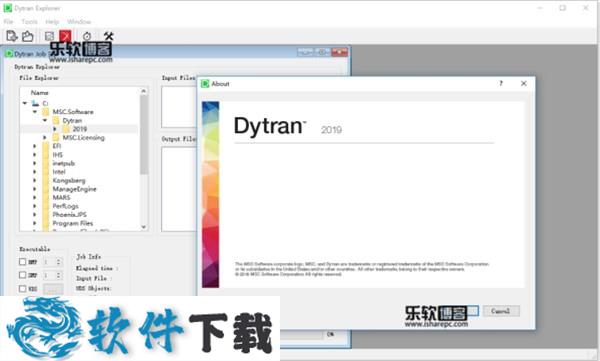Open the Help menu
600x361 pixels.
click(52, 21)
